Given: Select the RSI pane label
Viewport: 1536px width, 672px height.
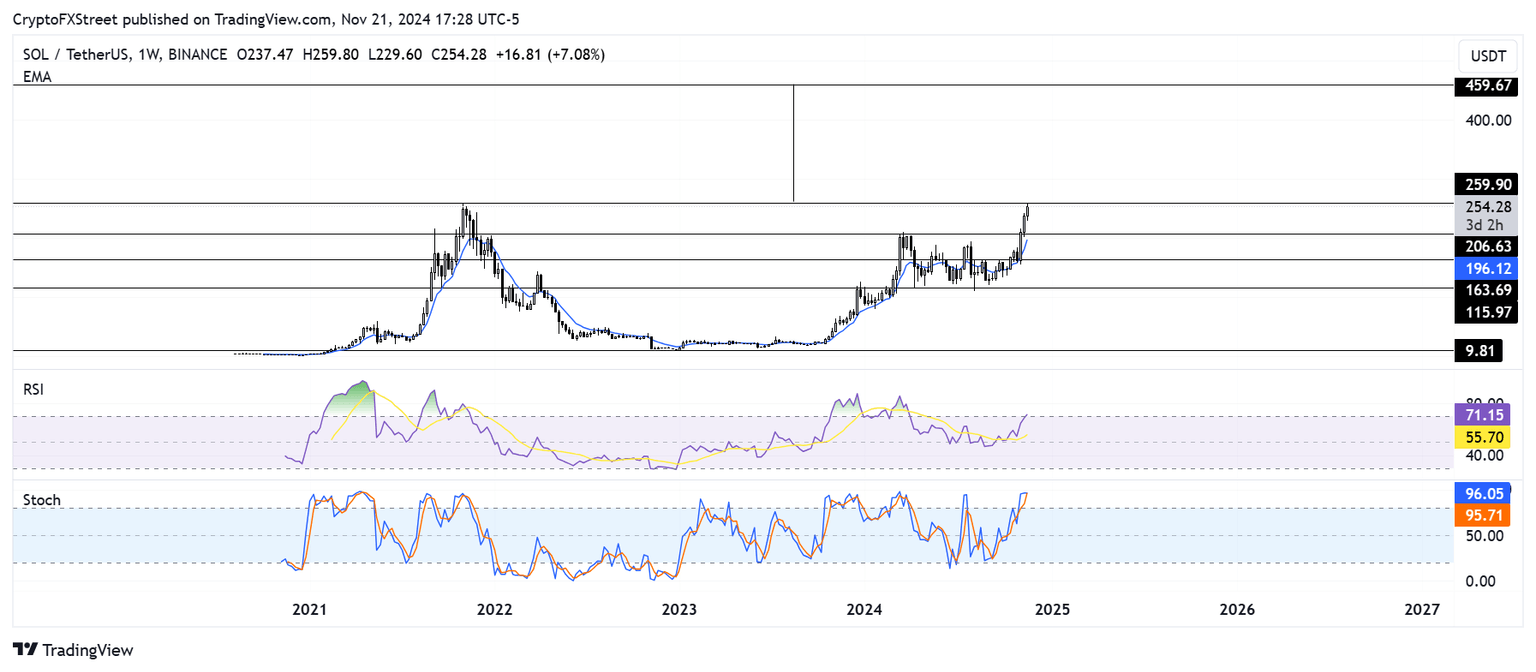Looking at the screenshot, I should tap(35, 390).
